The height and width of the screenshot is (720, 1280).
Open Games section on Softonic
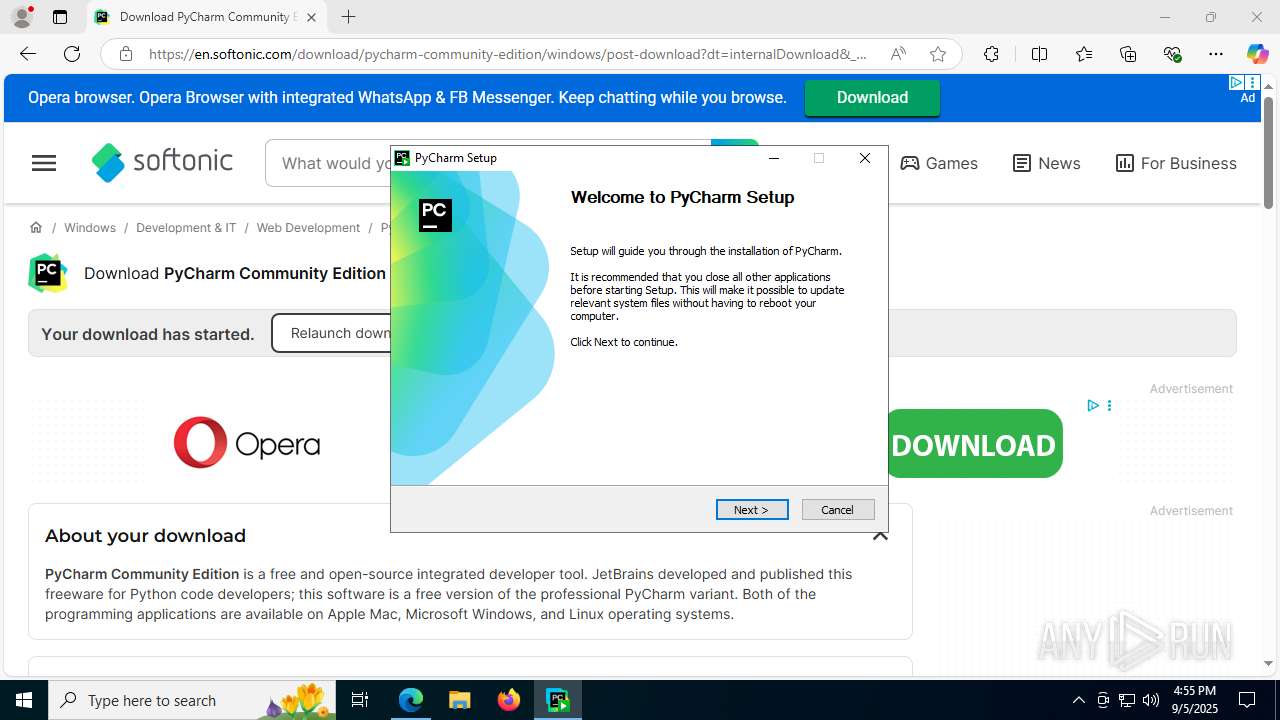[x=939, y=163]
